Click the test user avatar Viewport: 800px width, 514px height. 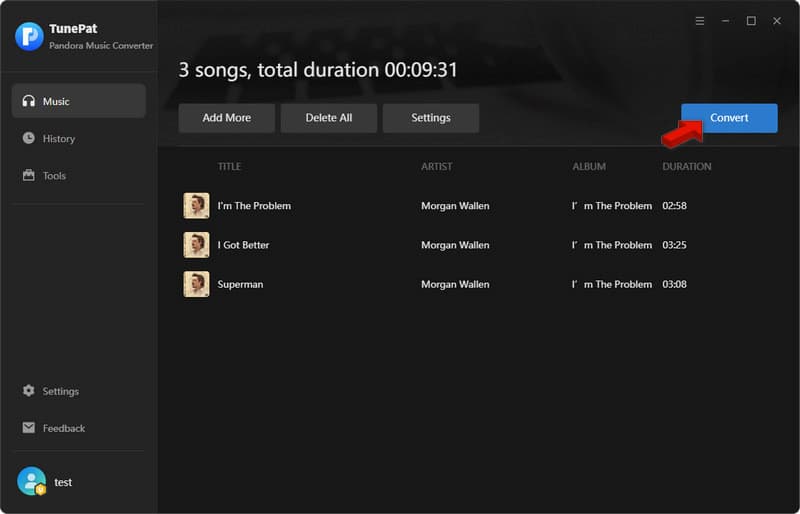(32, 481)
